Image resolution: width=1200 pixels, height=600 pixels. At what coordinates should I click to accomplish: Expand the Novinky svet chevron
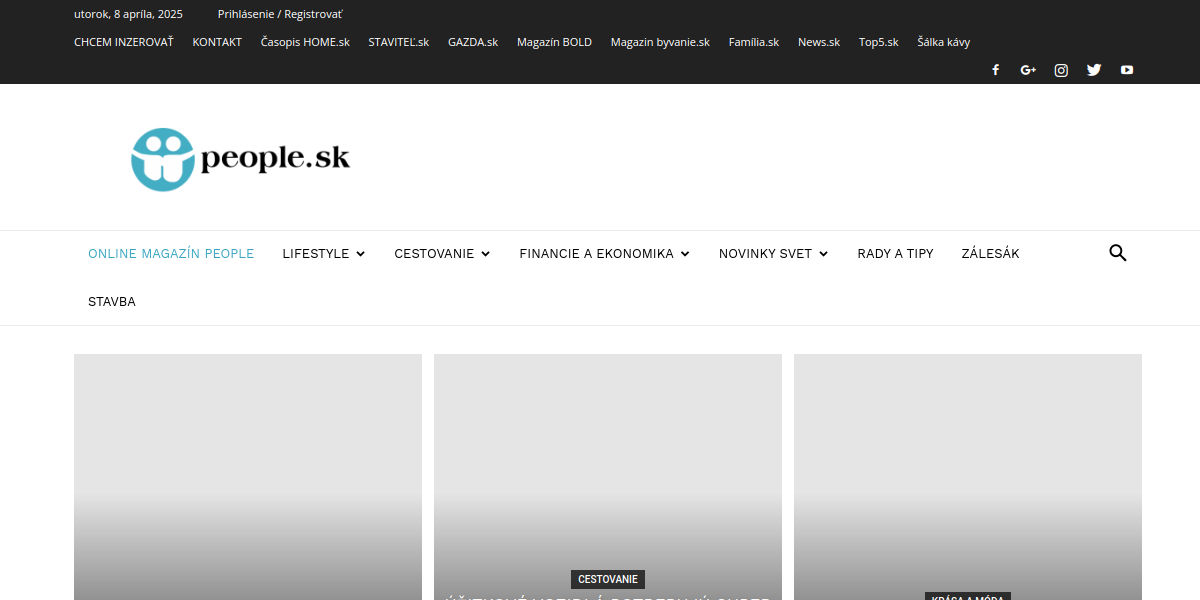823,254
